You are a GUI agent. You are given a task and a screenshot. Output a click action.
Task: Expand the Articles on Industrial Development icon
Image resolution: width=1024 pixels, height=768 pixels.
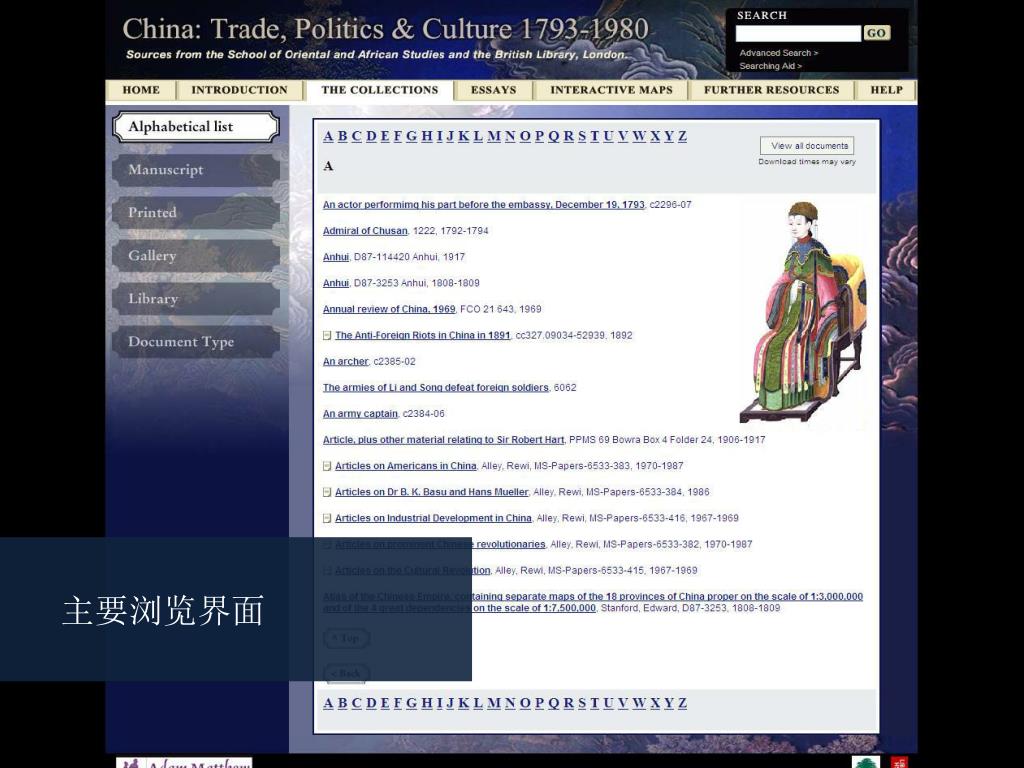(327, 519)
